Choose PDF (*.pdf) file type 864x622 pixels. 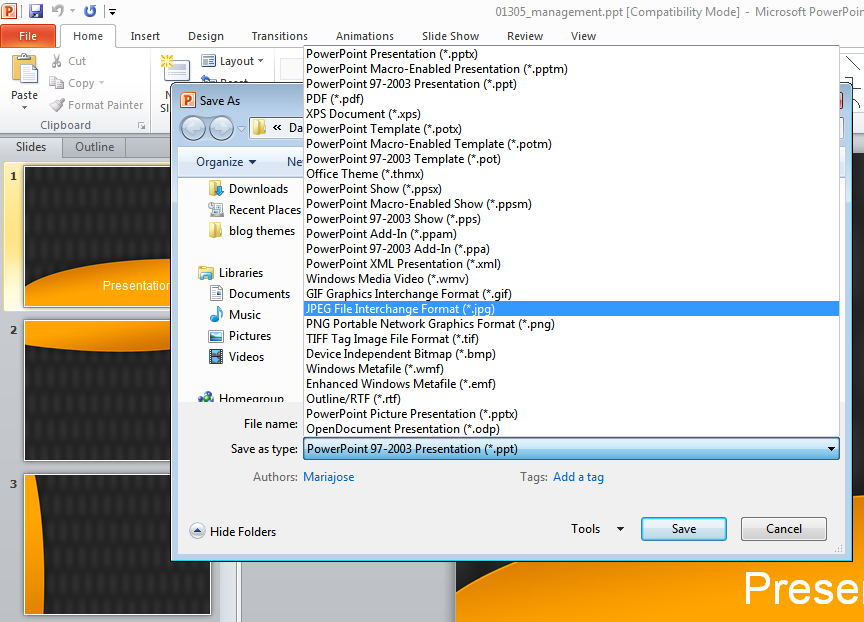tap(571, 99)
